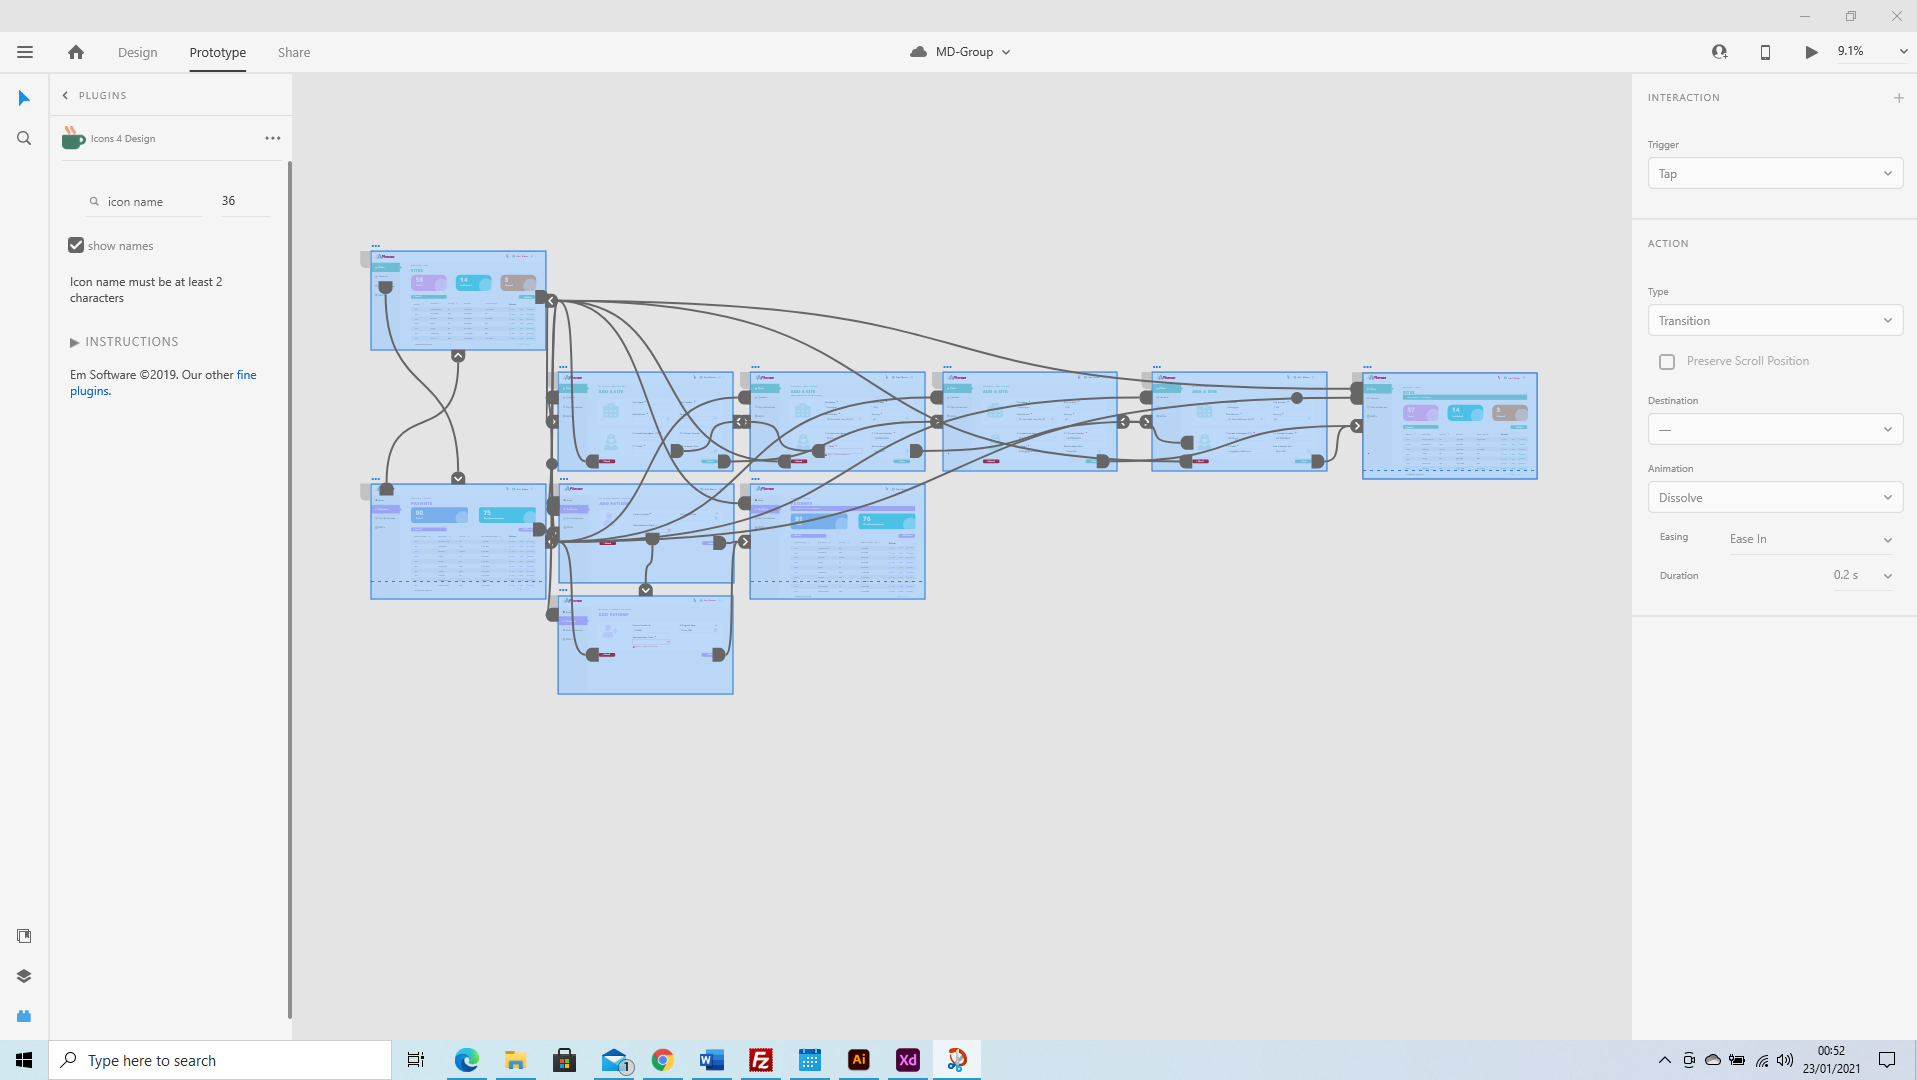Open the Easing dropdown showing Ease In

click(x=1810, y=539)
